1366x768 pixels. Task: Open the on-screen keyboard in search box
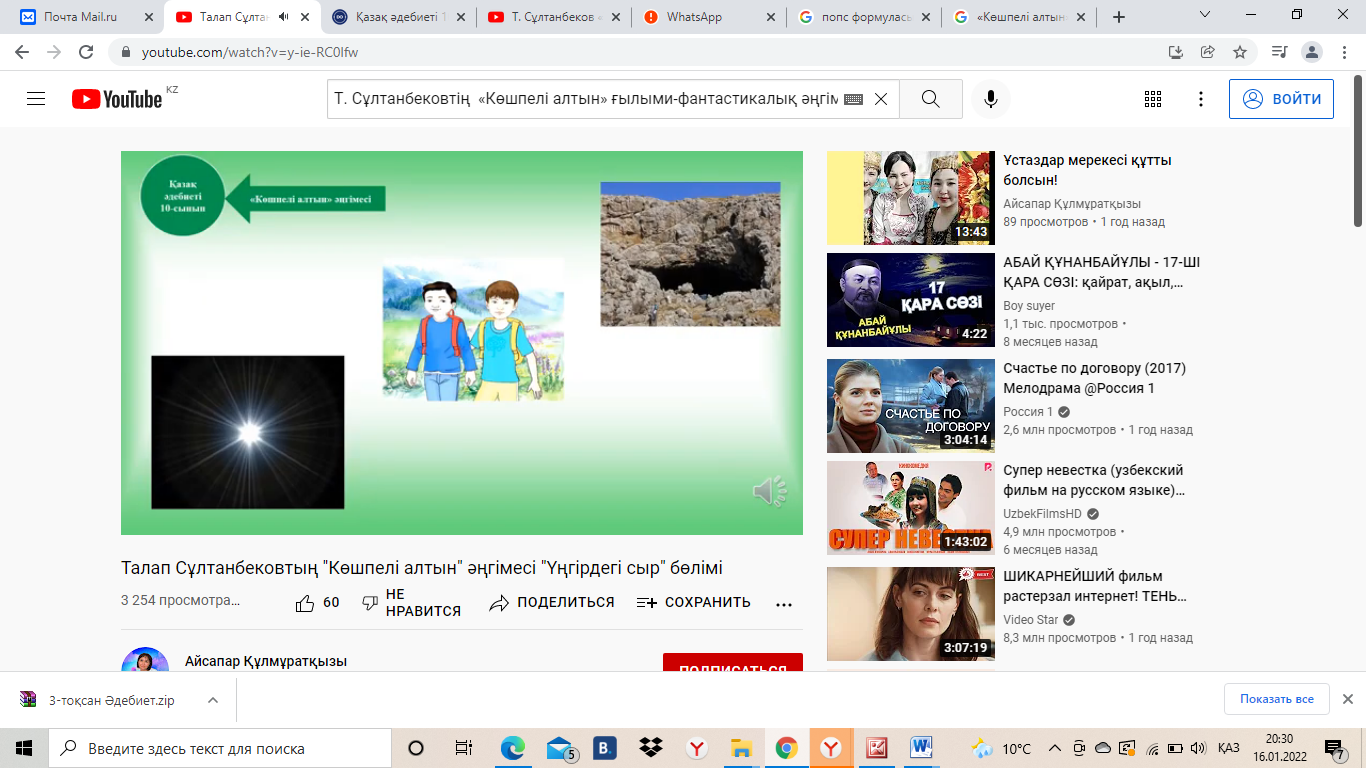(x=853, y=99)
